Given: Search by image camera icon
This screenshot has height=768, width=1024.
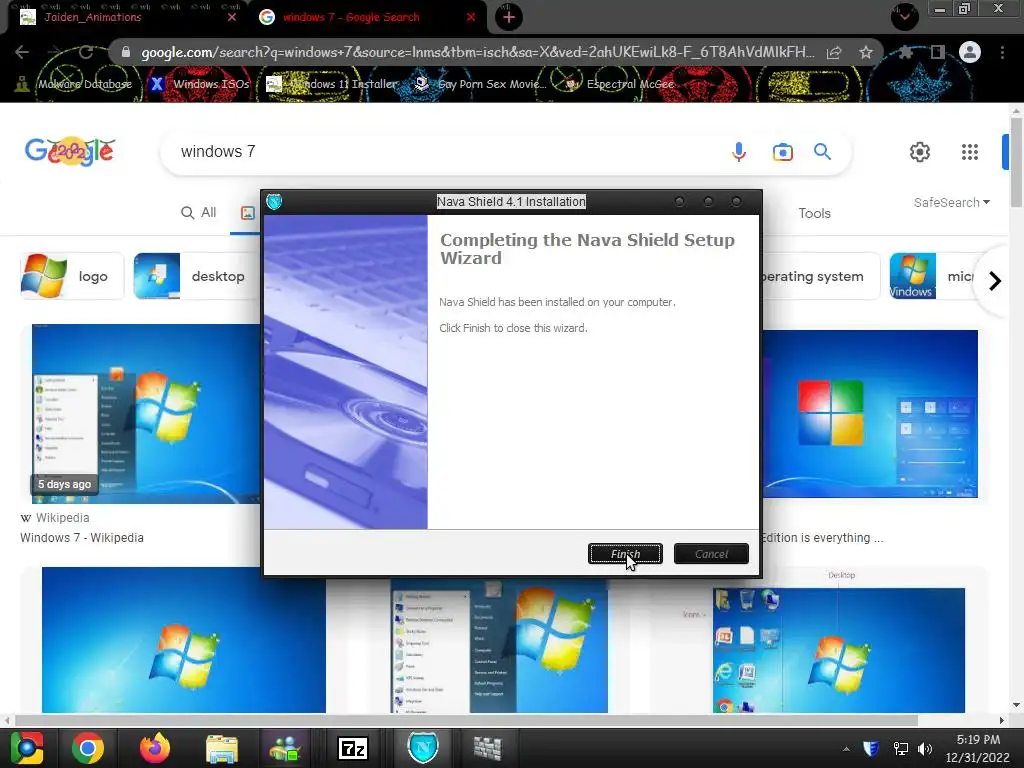Looking at the screenshot, I should [x=782, y=152].
